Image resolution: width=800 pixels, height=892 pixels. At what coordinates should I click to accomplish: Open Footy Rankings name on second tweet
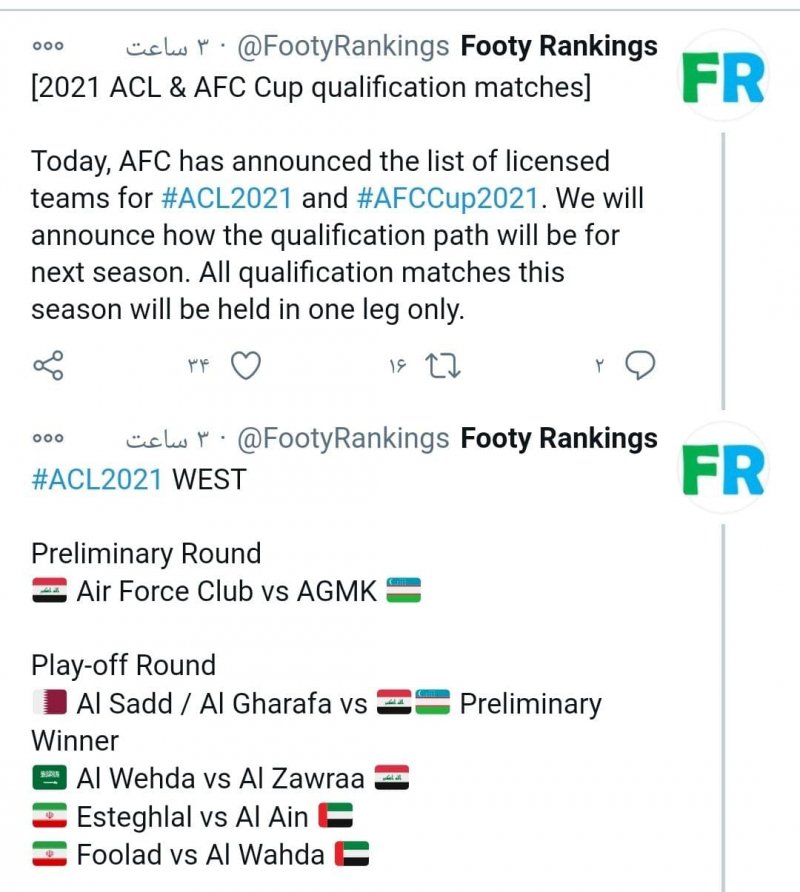[558, 438]
